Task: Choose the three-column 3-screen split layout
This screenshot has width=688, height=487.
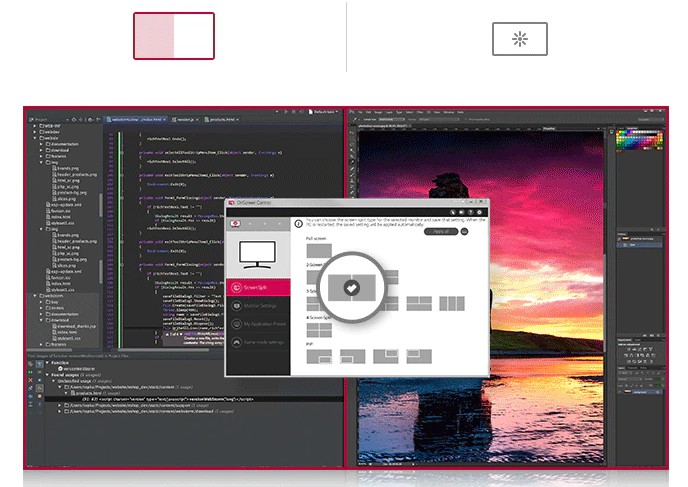Action: 452,303
